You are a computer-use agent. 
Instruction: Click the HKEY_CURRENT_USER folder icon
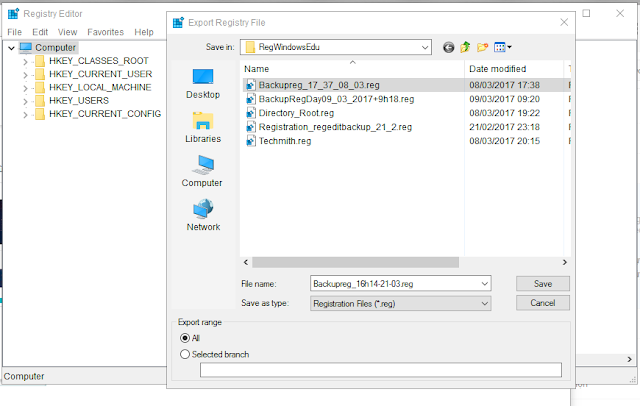click(x=40, y=74)
